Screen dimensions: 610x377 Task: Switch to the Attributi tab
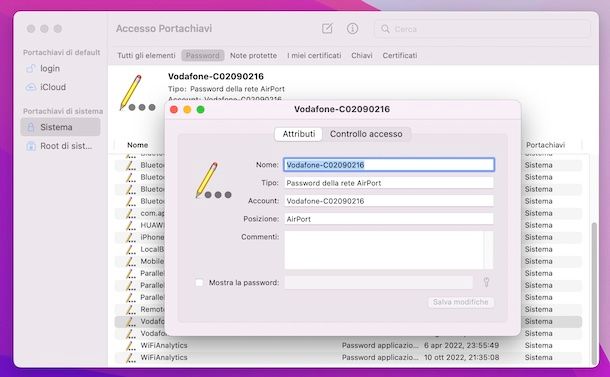[298, 134]
